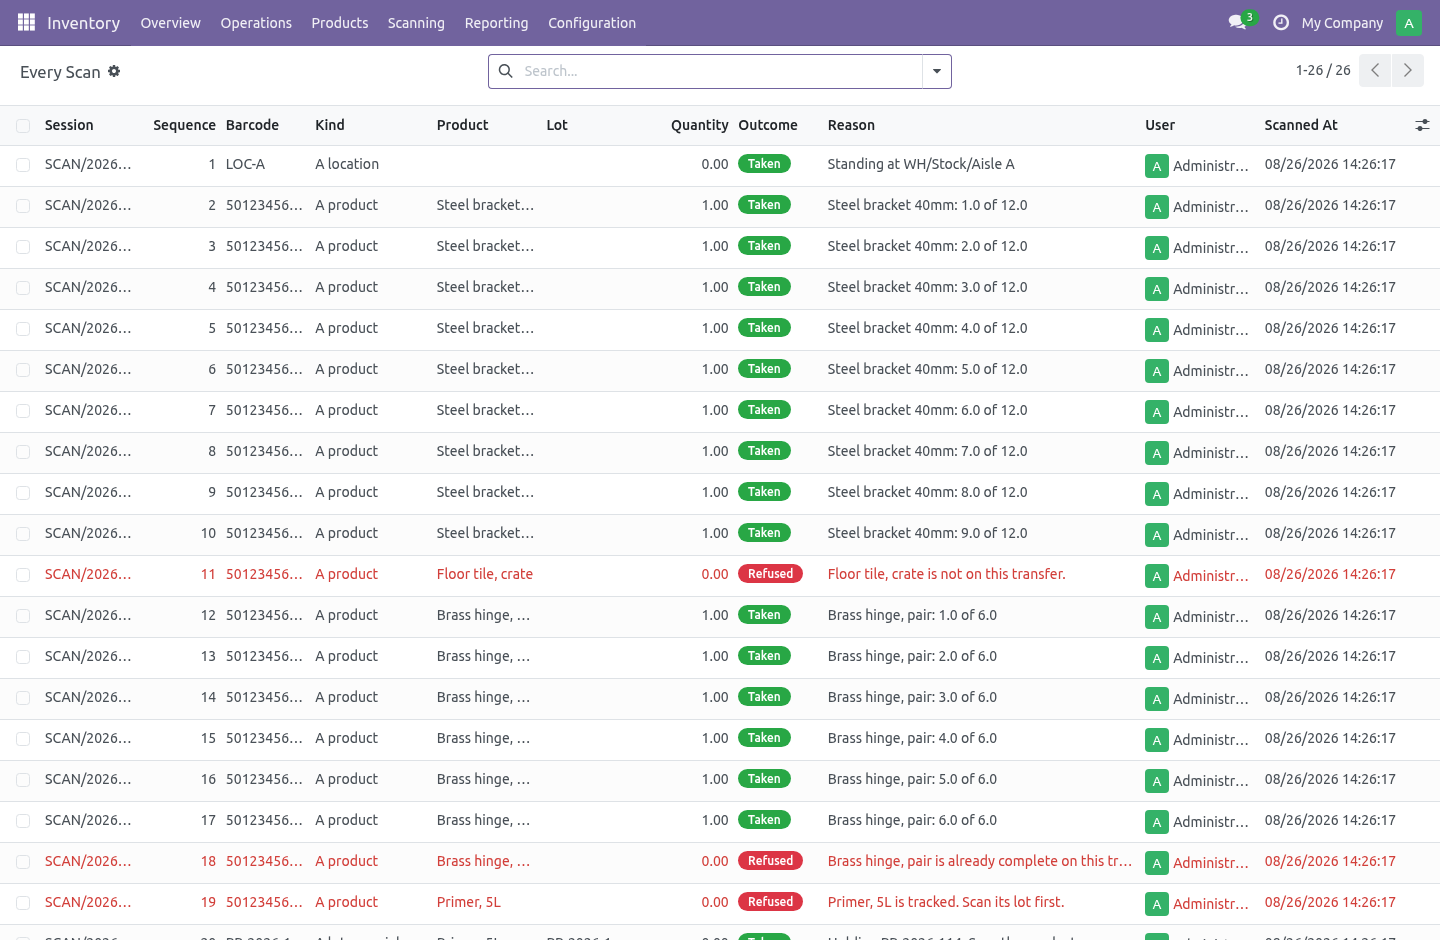The width and height of the screenshot is (1440, 940).
Task: Open the user avatar menu
Action: pos(1409,22)
